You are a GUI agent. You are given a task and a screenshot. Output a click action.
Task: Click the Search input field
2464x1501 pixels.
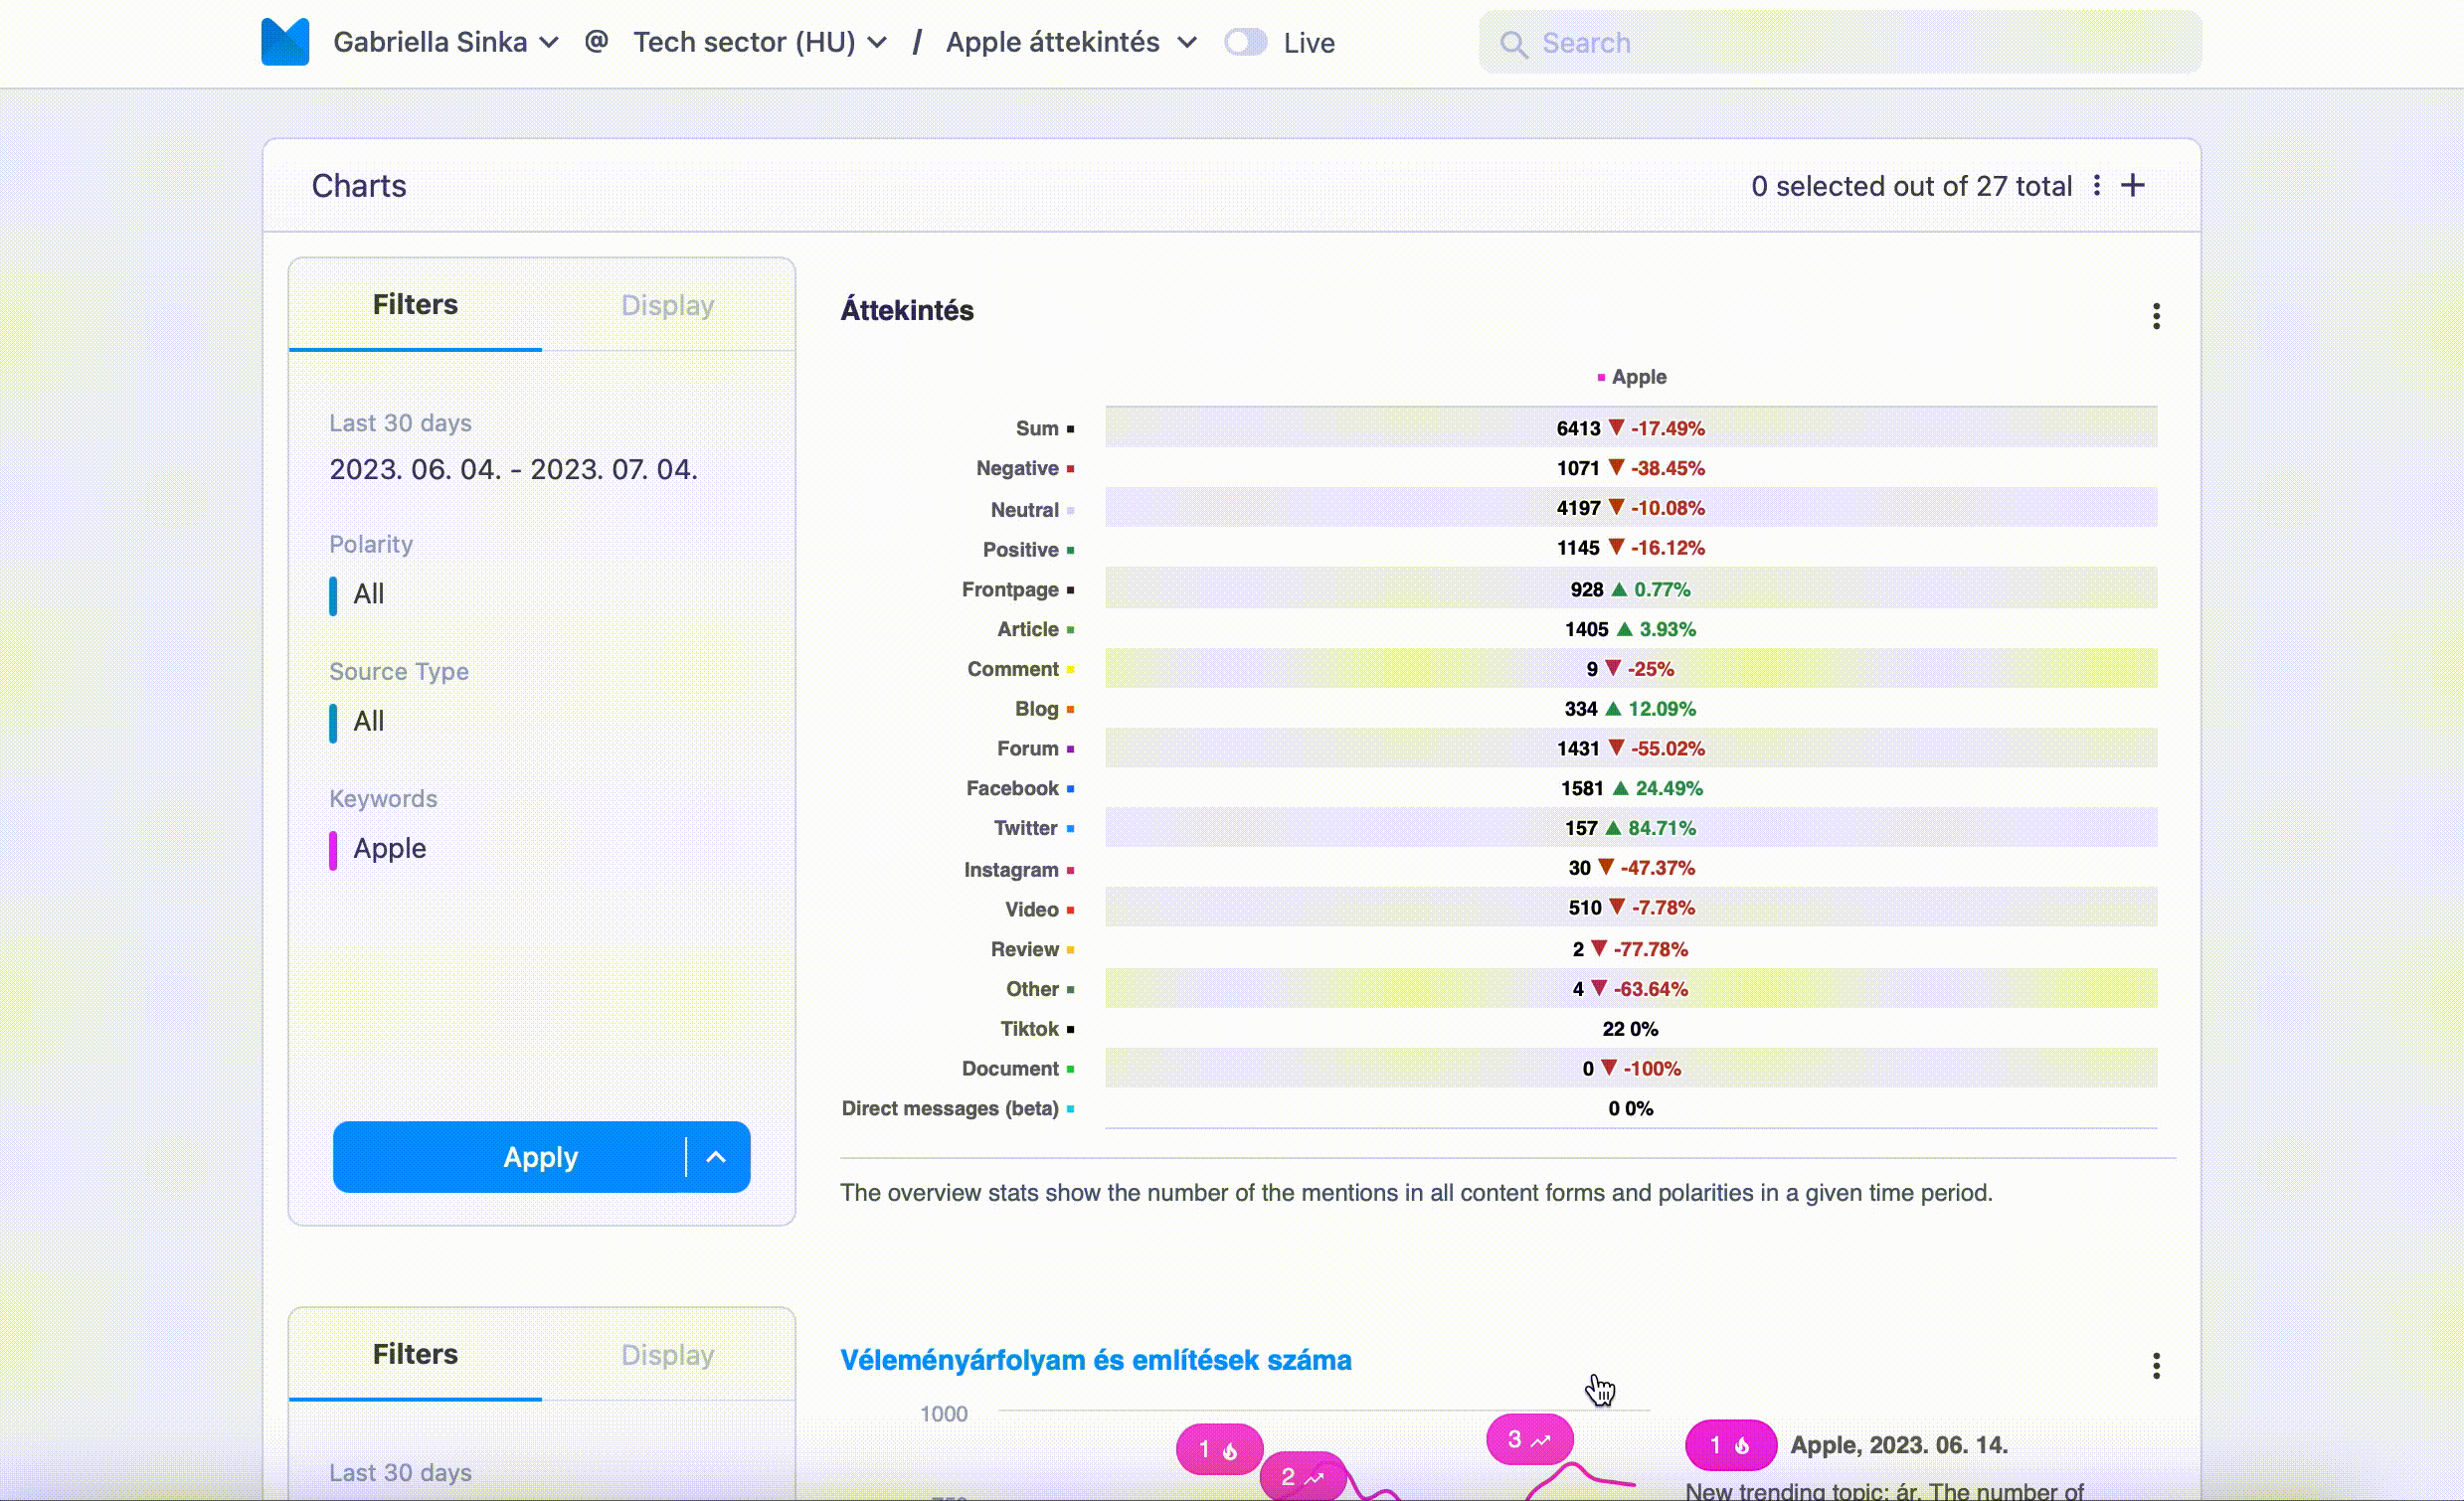click(1840, 42)
